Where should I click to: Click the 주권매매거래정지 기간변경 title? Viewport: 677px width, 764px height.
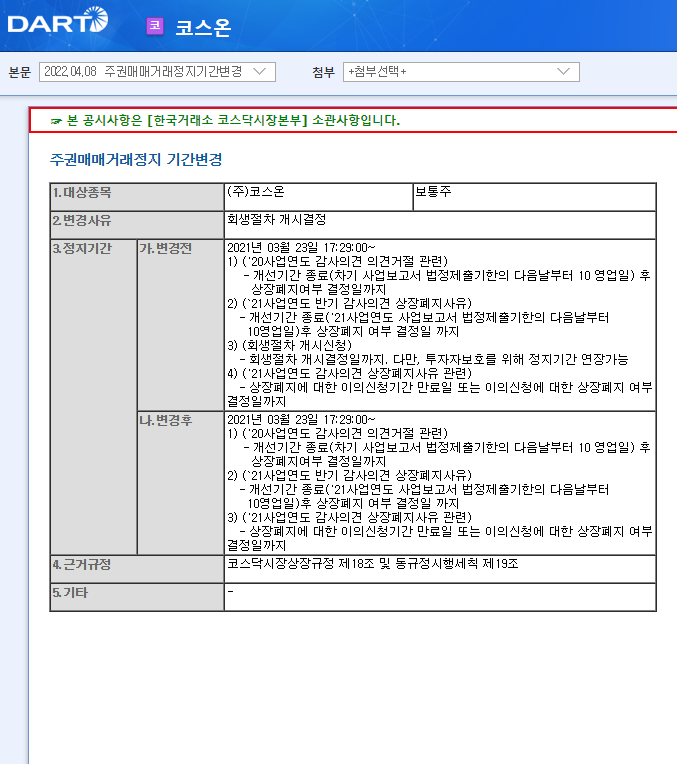136,159
